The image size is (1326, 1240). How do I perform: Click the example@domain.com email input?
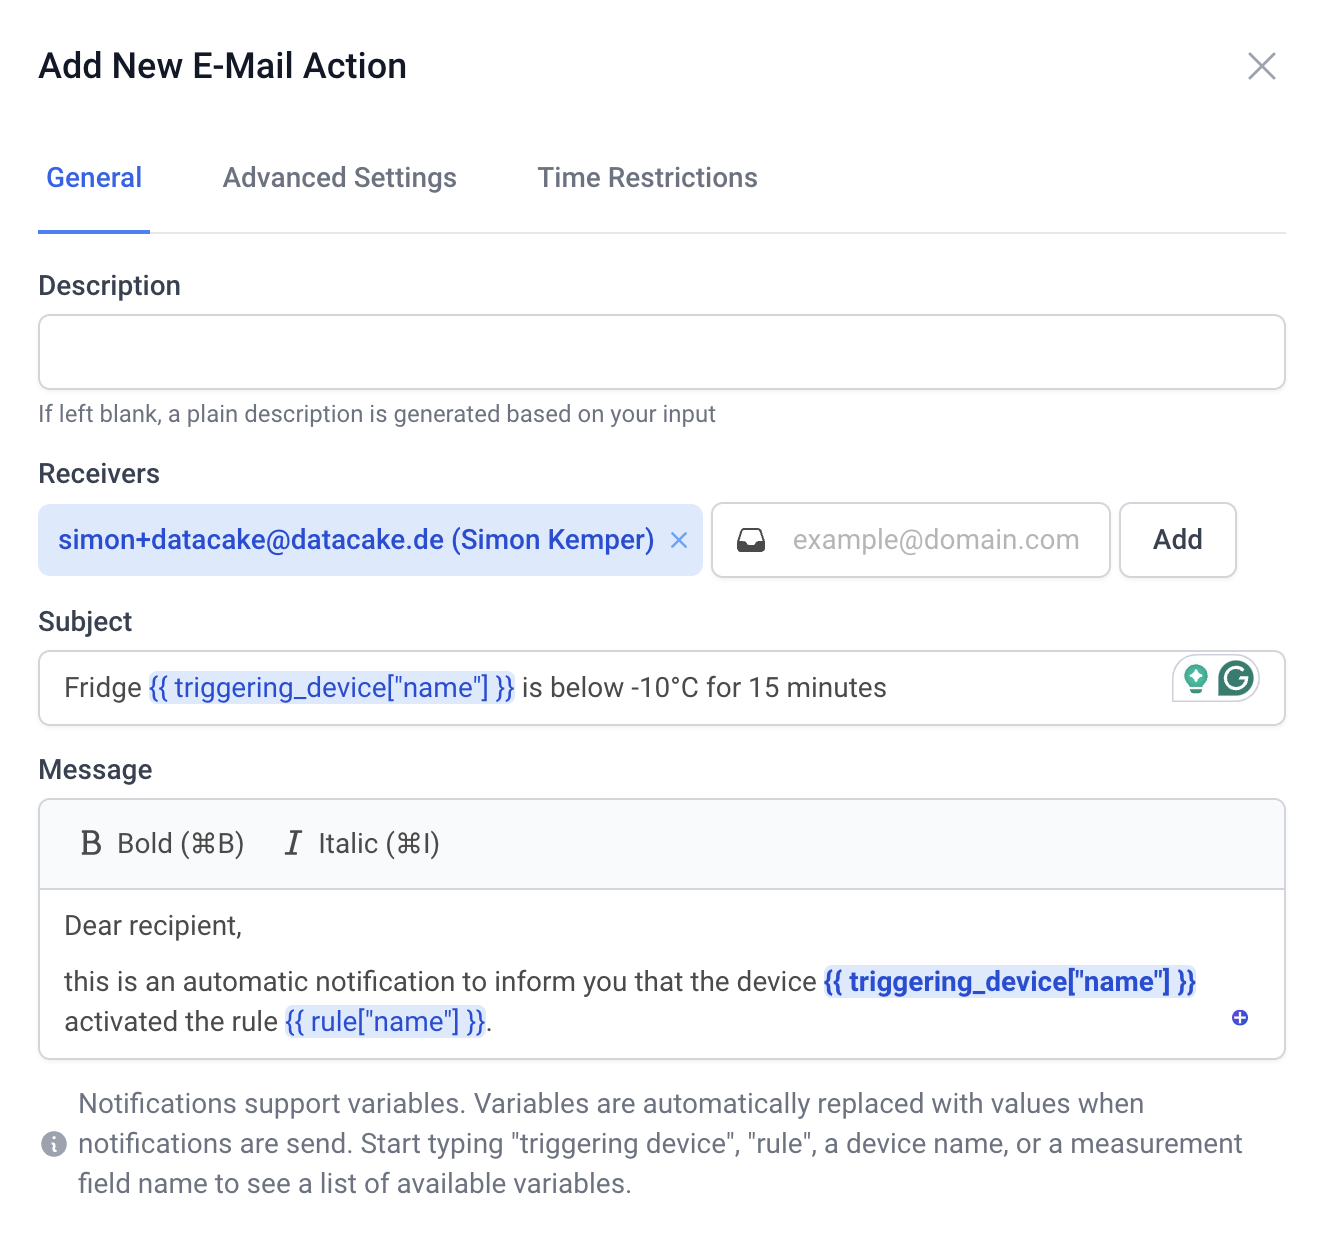(935, 540)
